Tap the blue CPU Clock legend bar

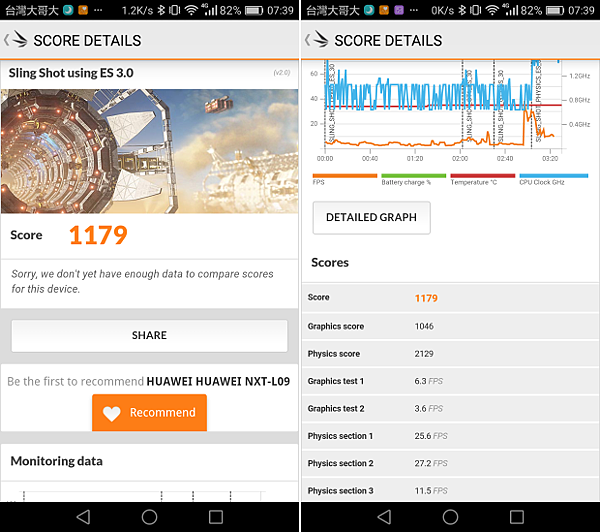554,176
